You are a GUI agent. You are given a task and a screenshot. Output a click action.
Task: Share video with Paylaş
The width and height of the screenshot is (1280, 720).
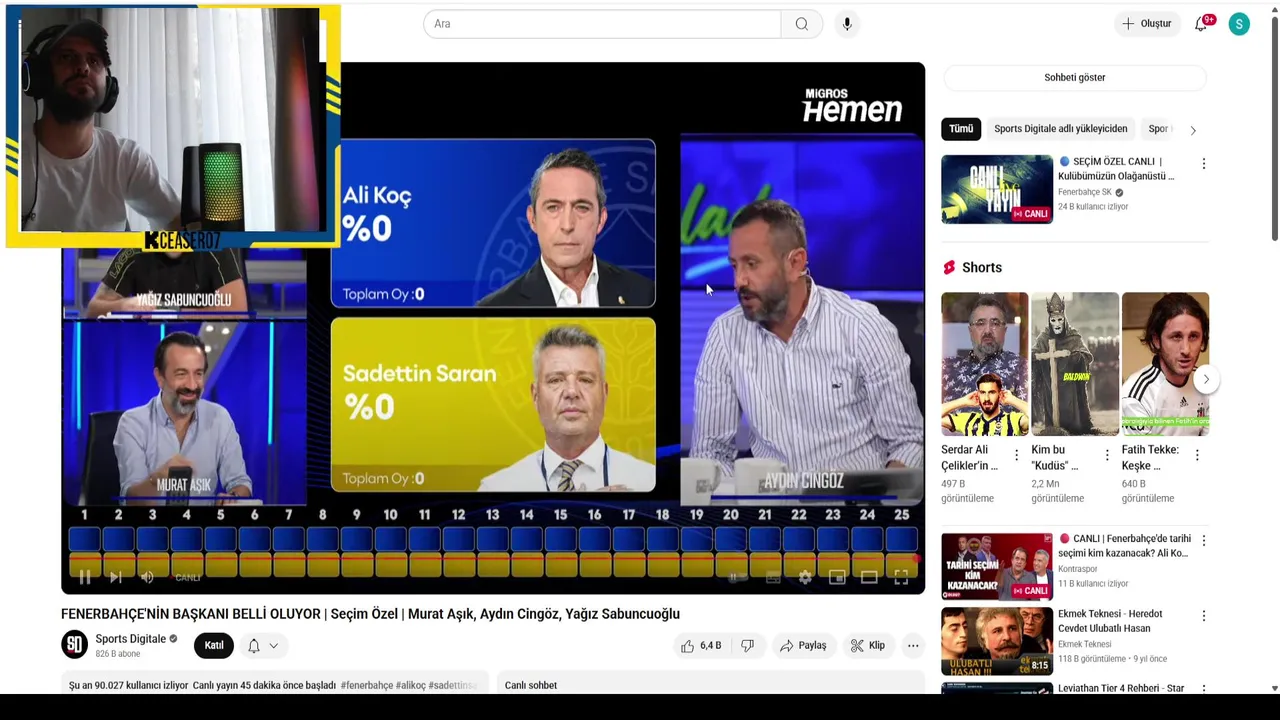803,646
